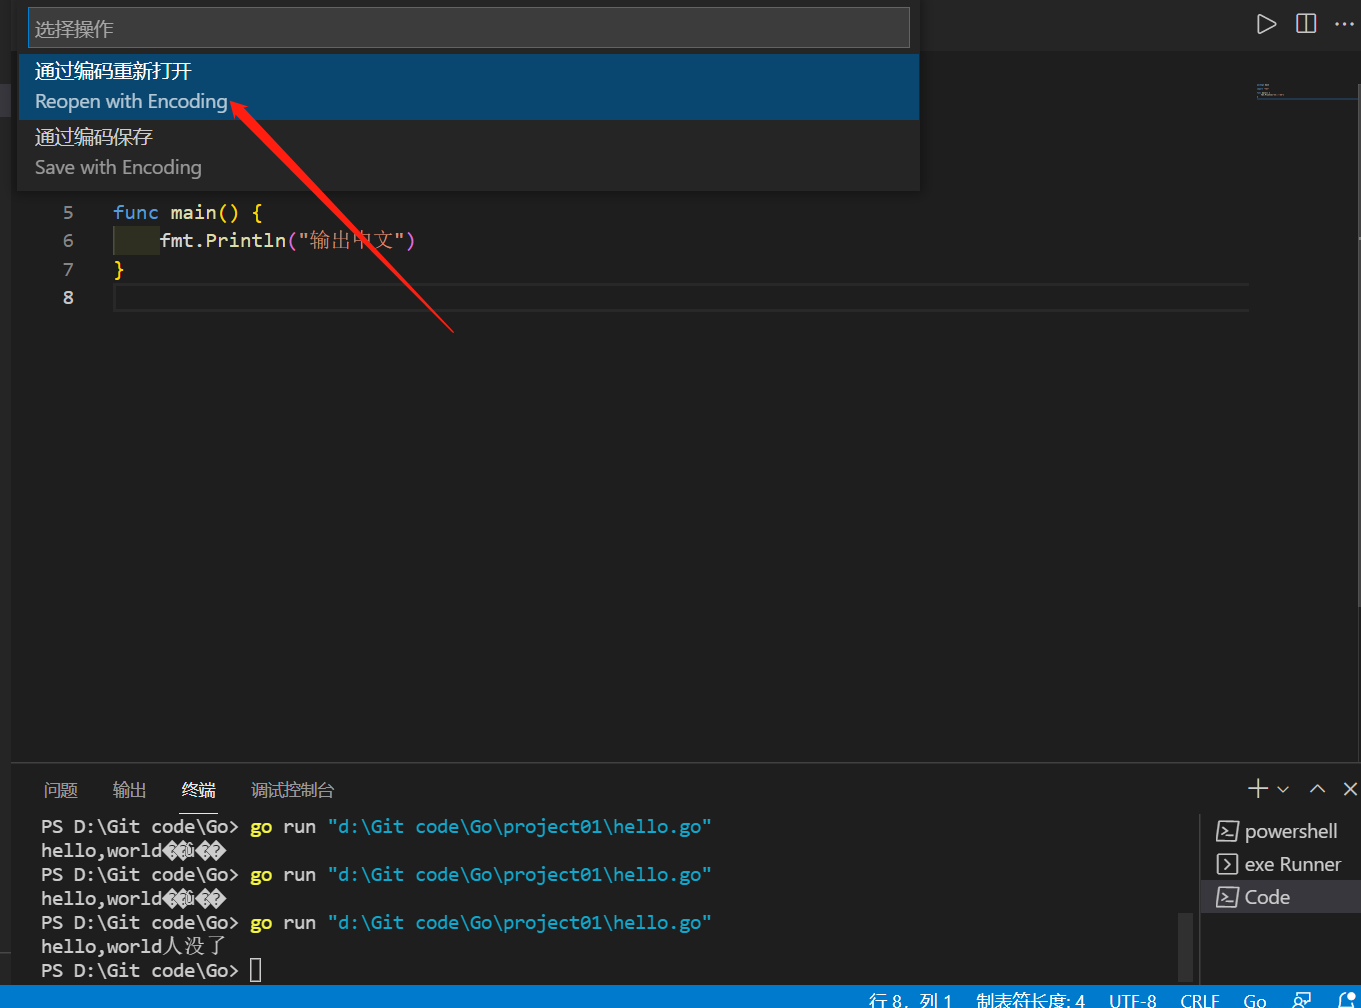This screenshot has width=1361, height=1008.
Task: Click output line hello,world人没了
Action: (134, 946)
